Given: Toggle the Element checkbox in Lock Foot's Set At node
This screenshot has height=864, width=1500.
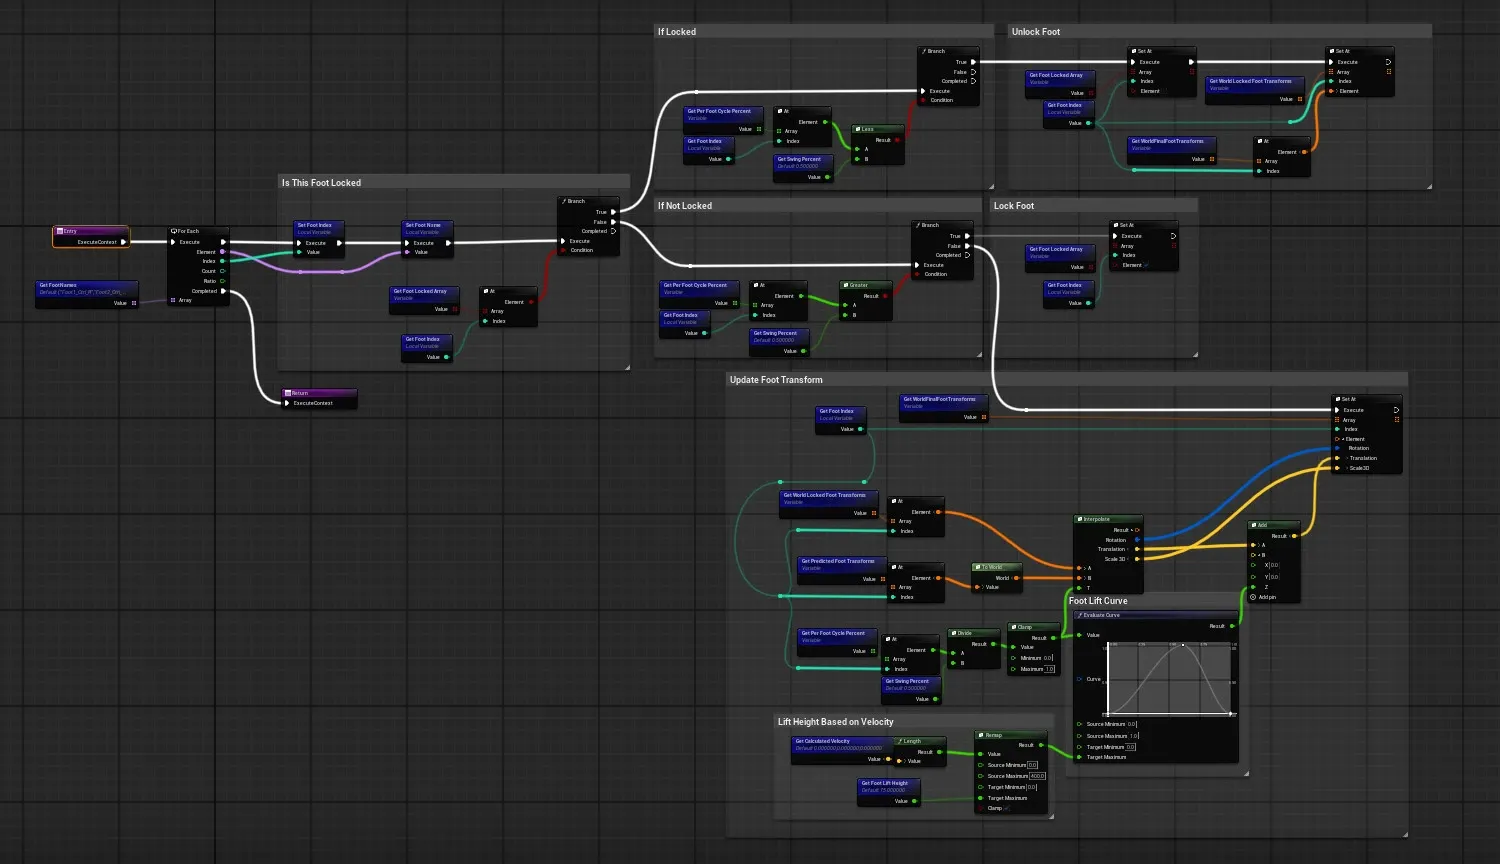Looking at the screenshot, I should pyautogui.click(x=1146, y=265).
